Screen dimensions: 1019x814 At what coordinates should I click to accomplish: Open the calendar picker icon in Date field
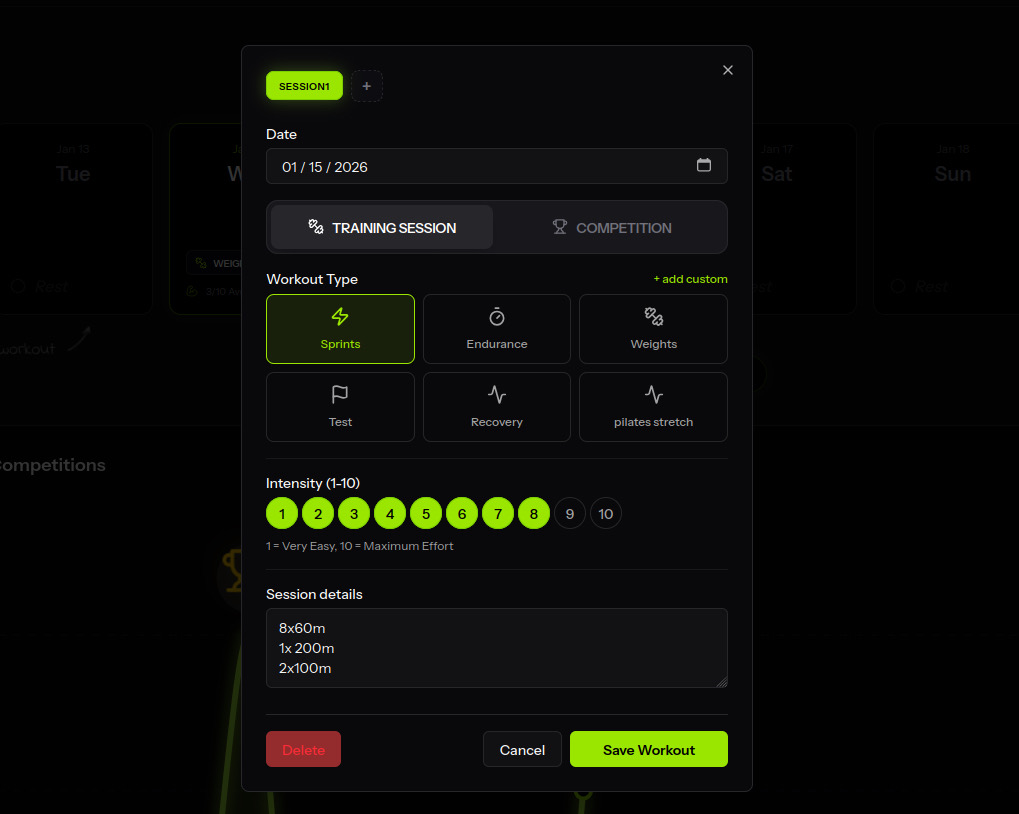(x=704, y=166)
